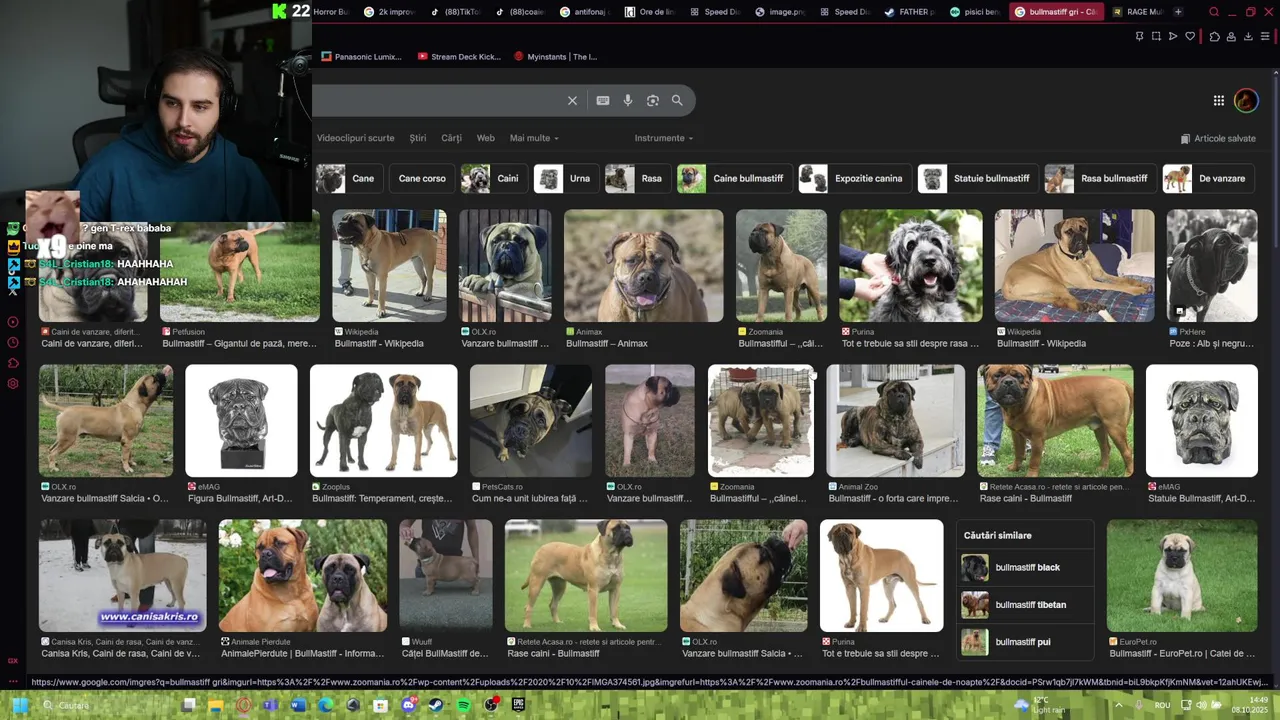The image size is (1280, 720).
Task: Open the Google account avatar
Action: (1246, 100)
